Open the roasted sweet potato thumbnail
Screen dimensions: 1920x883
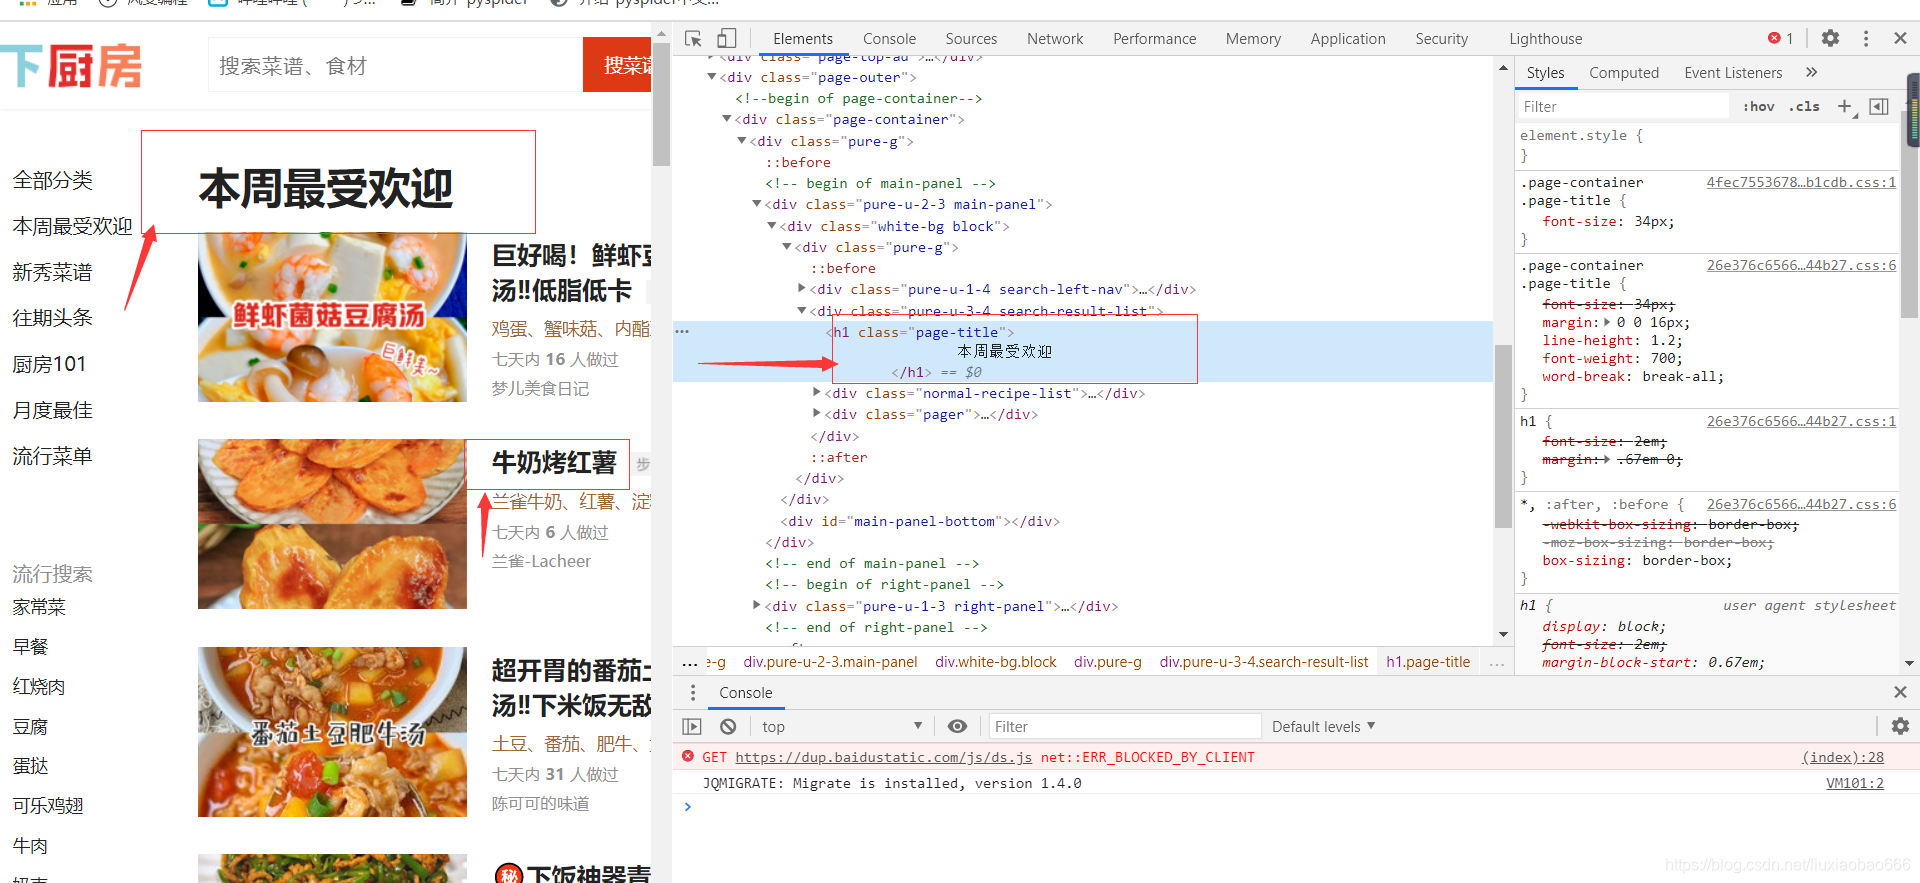click(332, 524)
